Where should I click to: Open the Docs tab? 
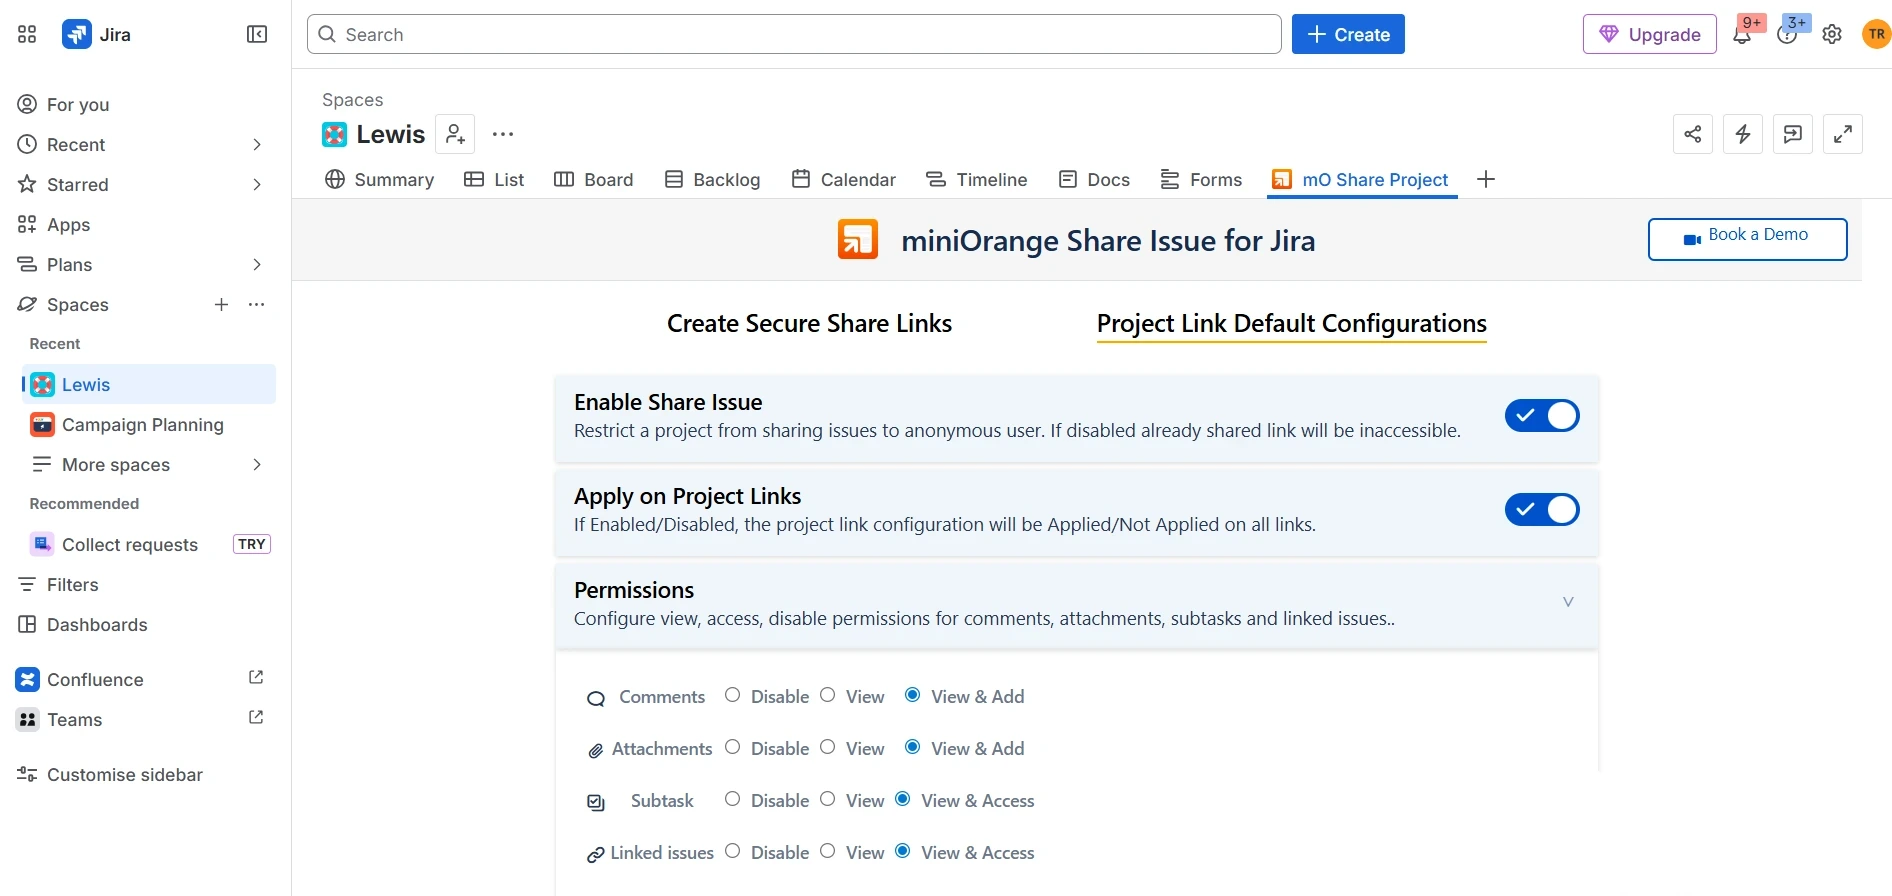click(x=1094, y=179)
